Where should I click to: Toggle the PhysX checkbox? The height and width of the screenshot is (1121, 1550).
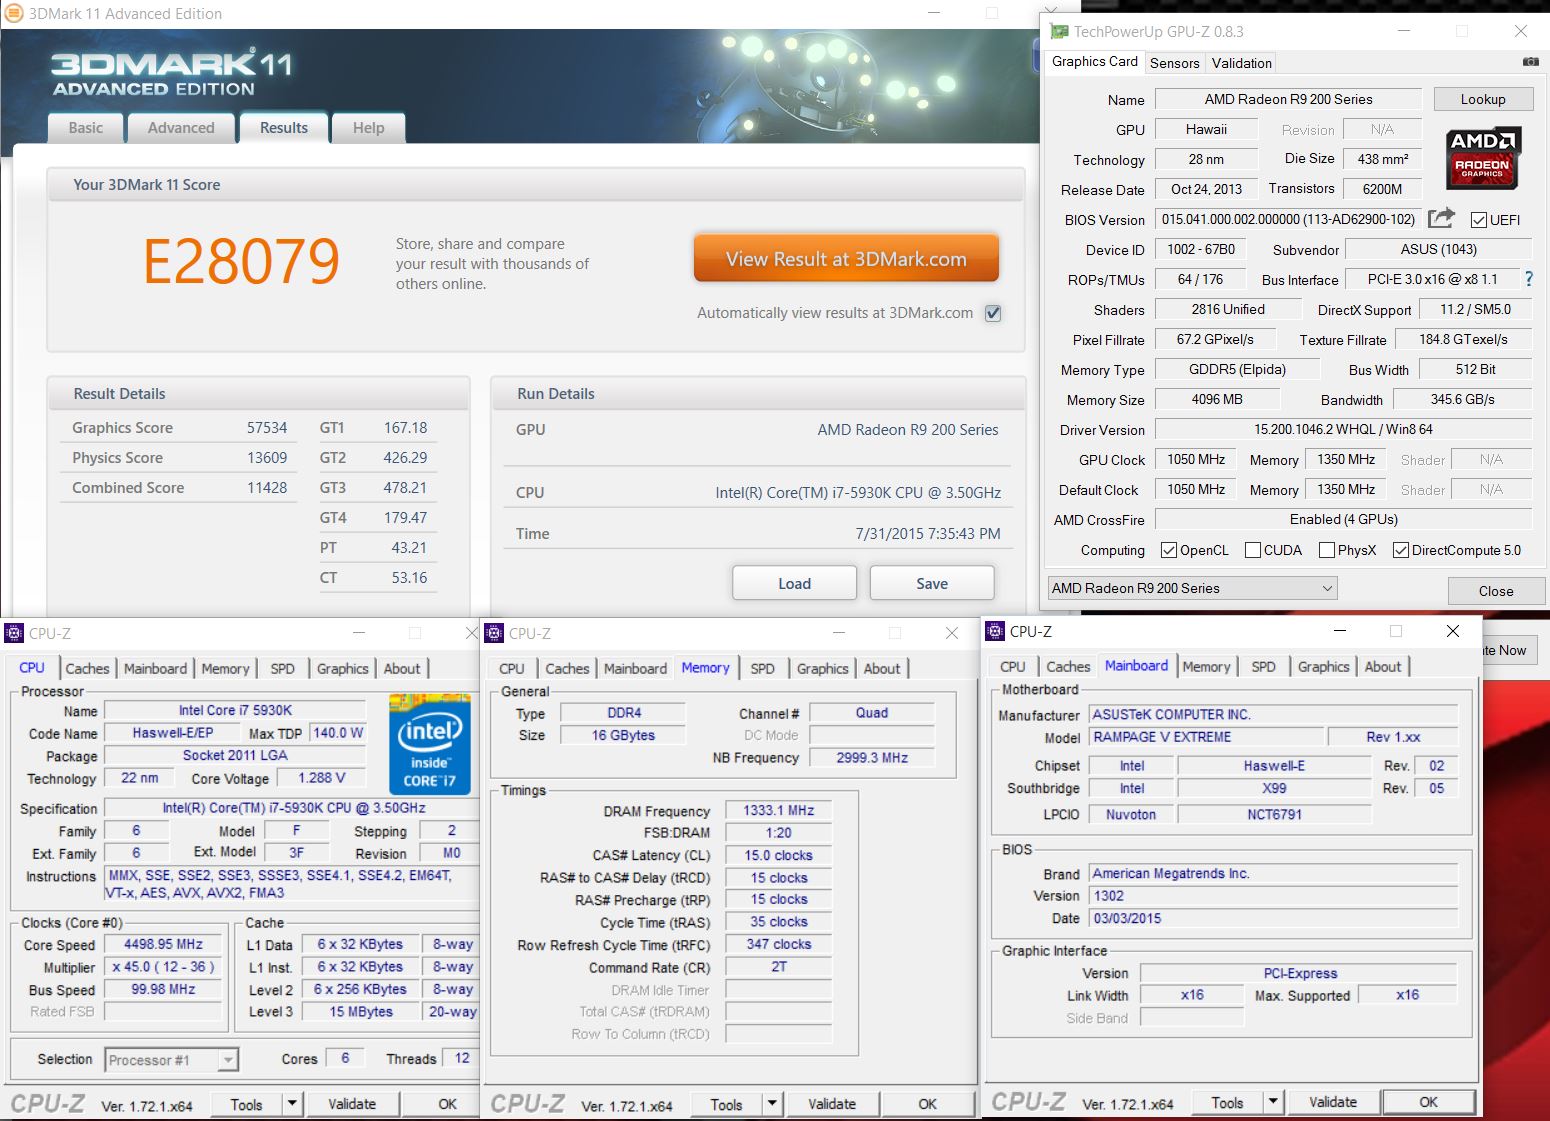coord(1327,550)
